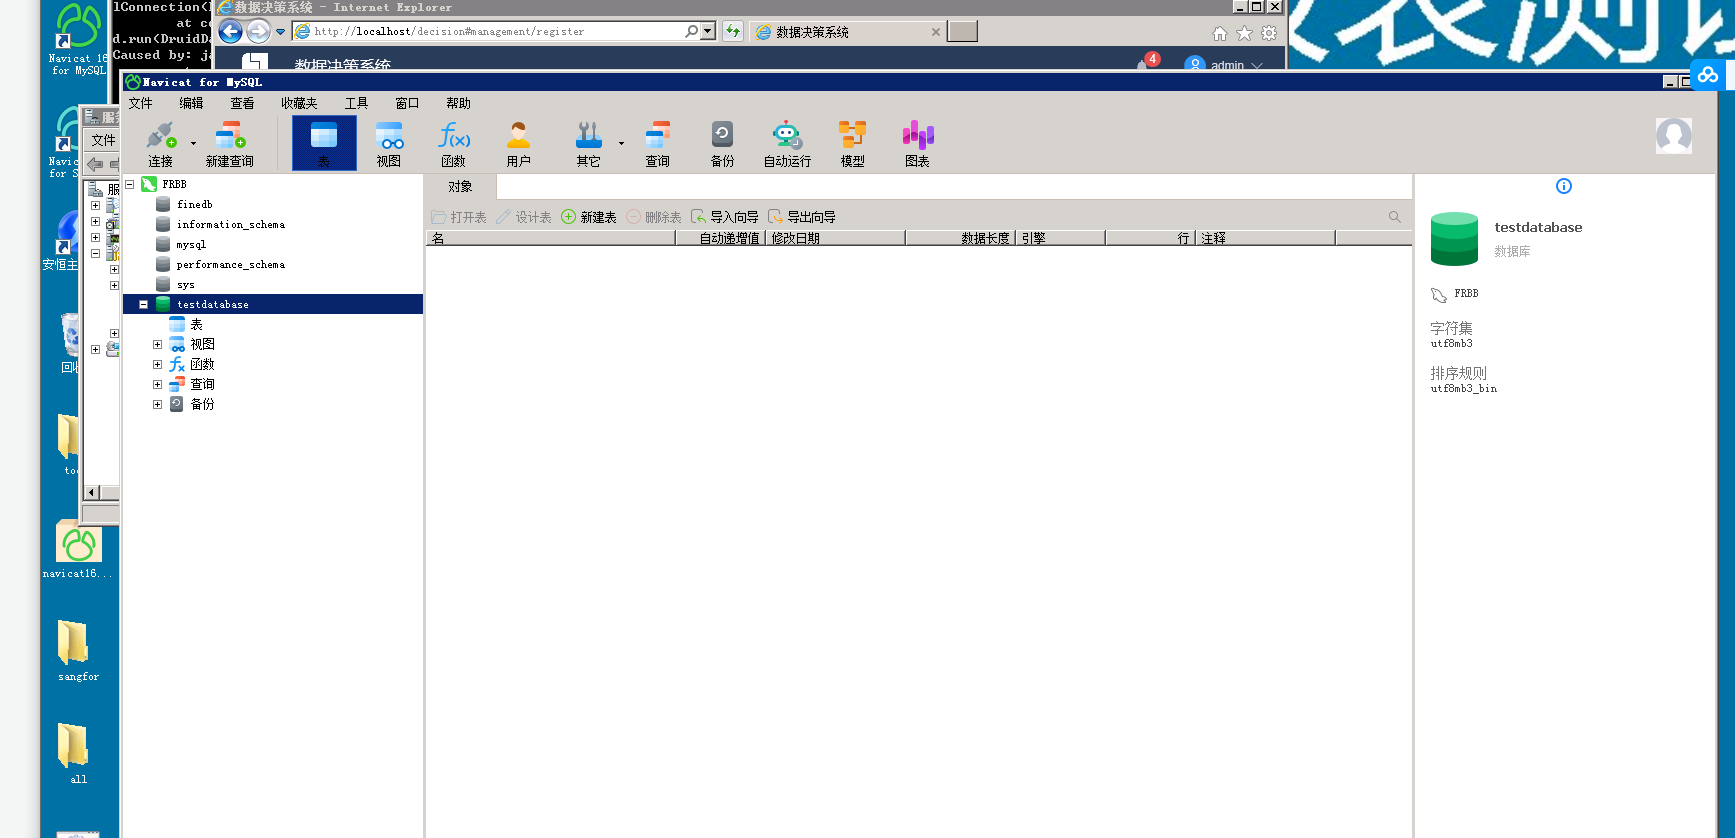Click the 名 (Name) column header
Screen dimensions: 1735x838
click(551, 238)
